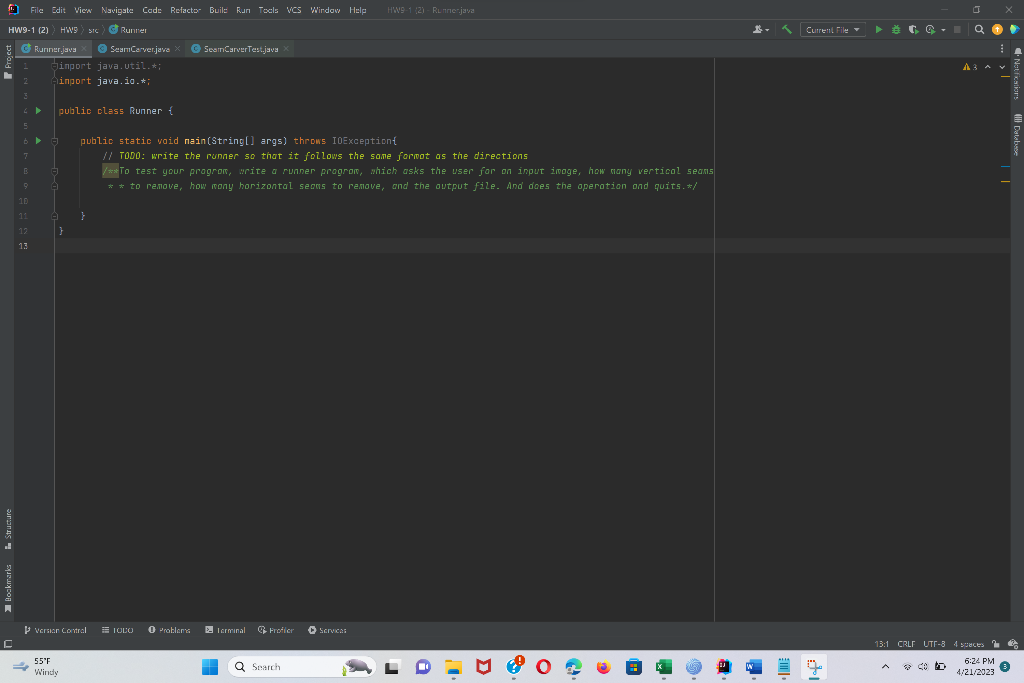This screenshot has width=1024, height=683.
Task: Click the grey Stop square in toolbar
Action: tap(957, 29)
